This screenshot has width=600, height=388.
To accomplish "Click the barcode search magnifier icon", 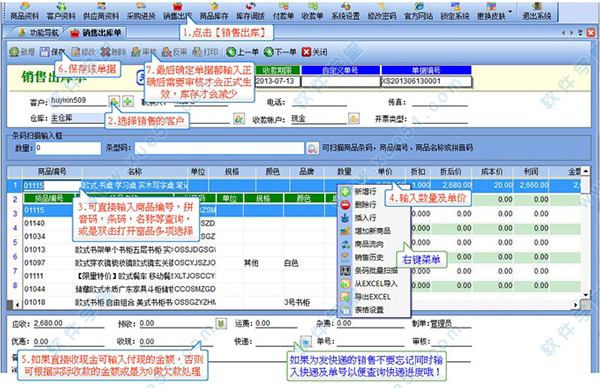I will [312, 148].
